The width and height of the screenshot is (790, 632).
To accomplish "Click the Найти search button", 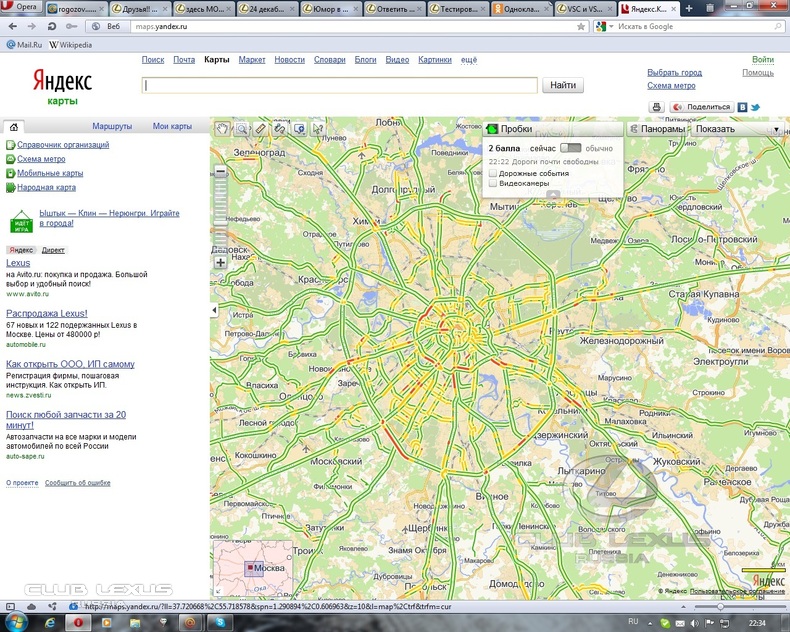I will coord(563,85).
